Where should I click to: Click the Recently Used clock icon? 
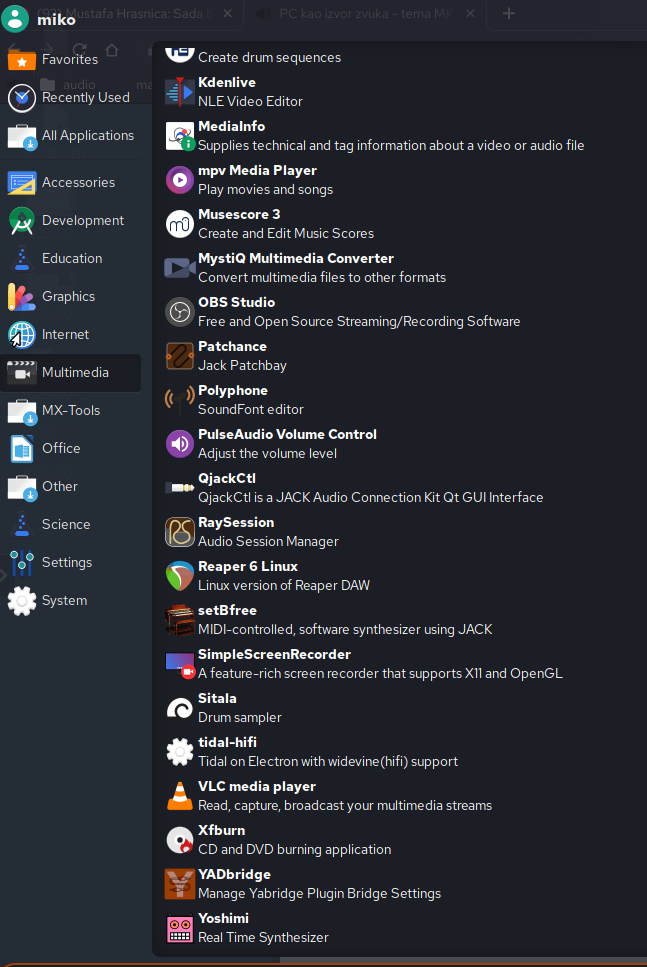22,98
